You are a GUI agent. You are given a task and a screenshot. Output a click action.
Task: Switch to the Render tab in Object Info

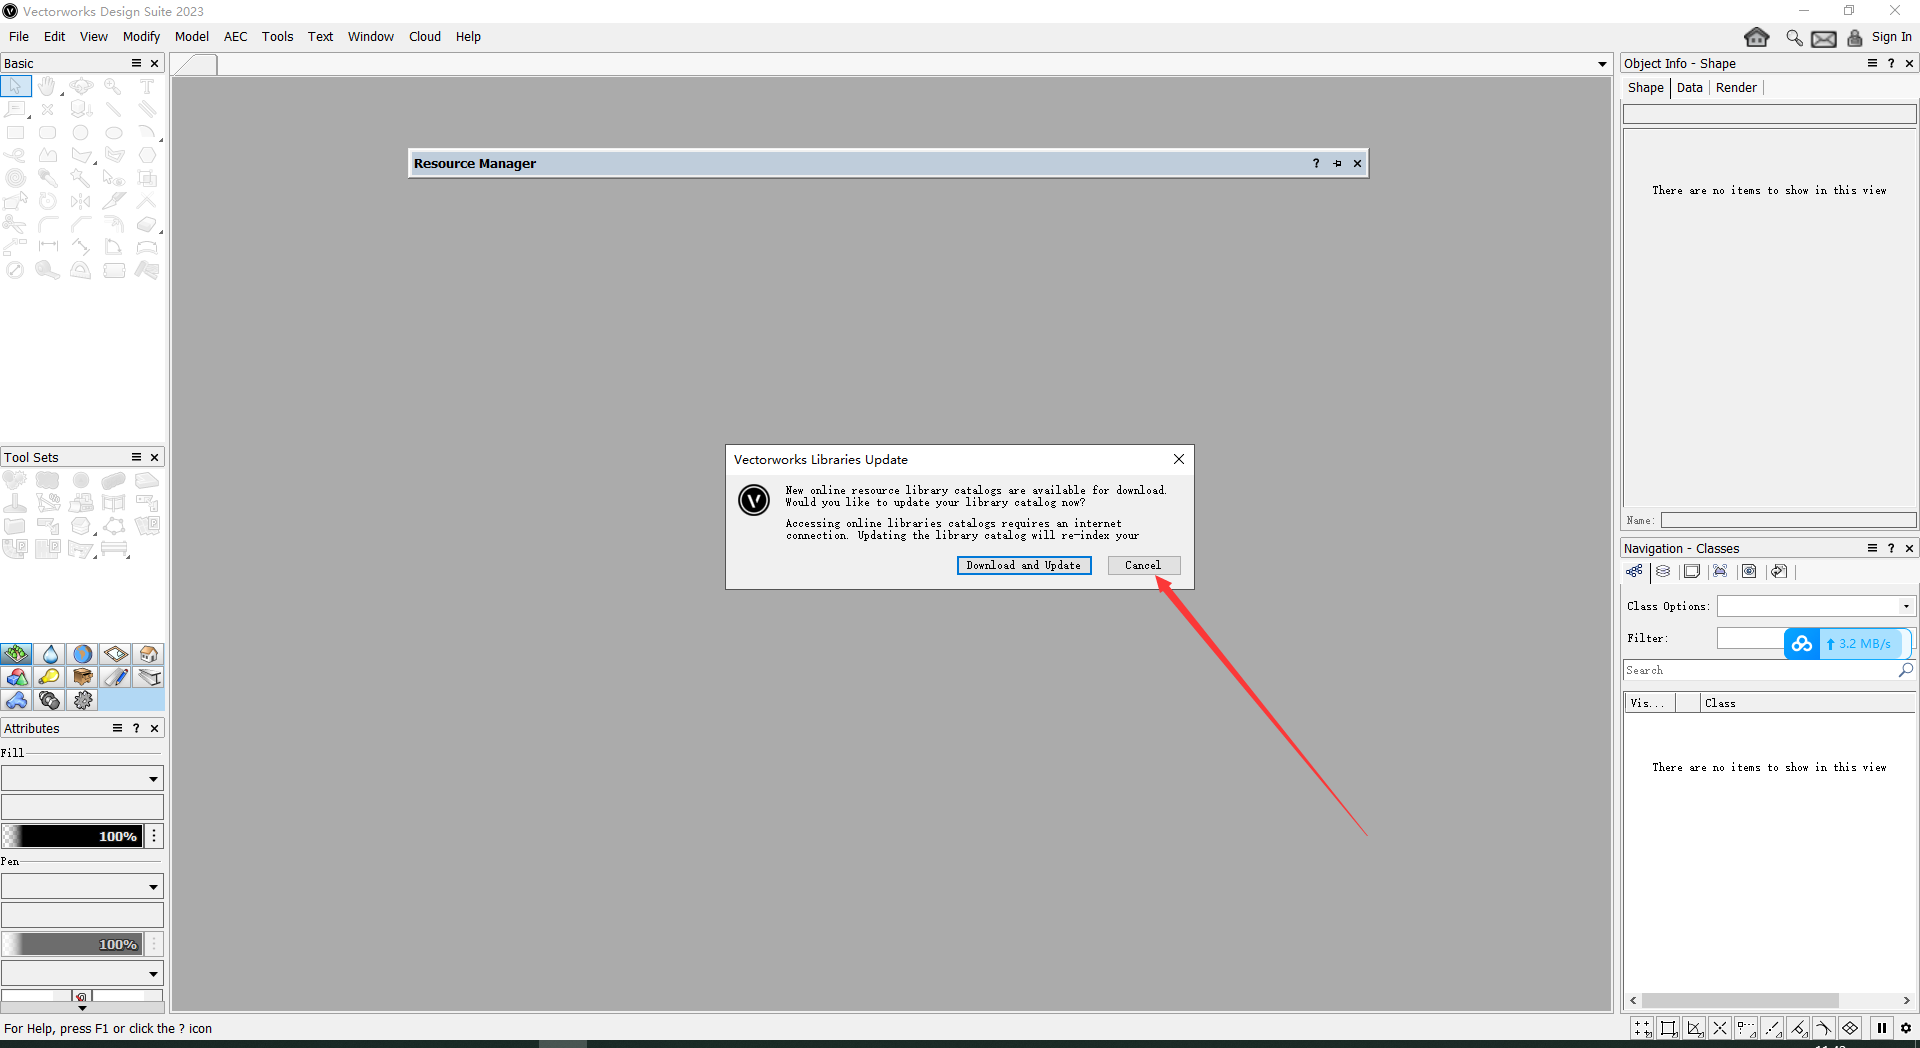pos(1736,88)
